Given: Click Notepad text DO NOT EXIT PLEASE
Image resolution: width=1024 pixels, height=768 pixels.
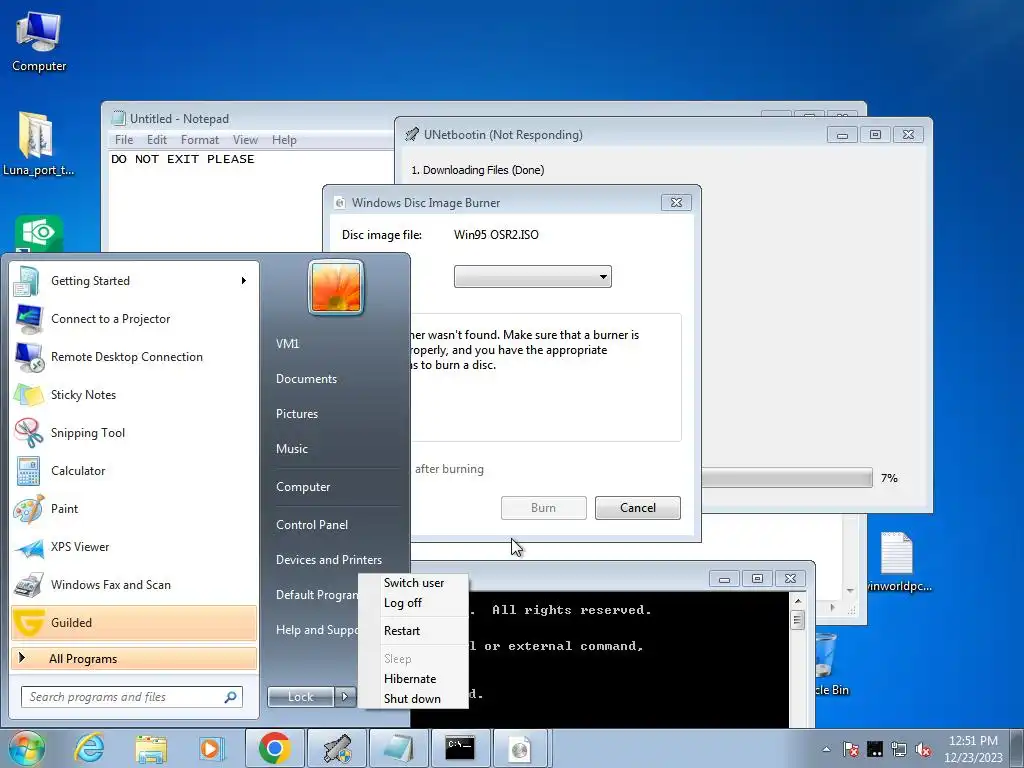Looking at the screenshot, I should click(182, 159).
